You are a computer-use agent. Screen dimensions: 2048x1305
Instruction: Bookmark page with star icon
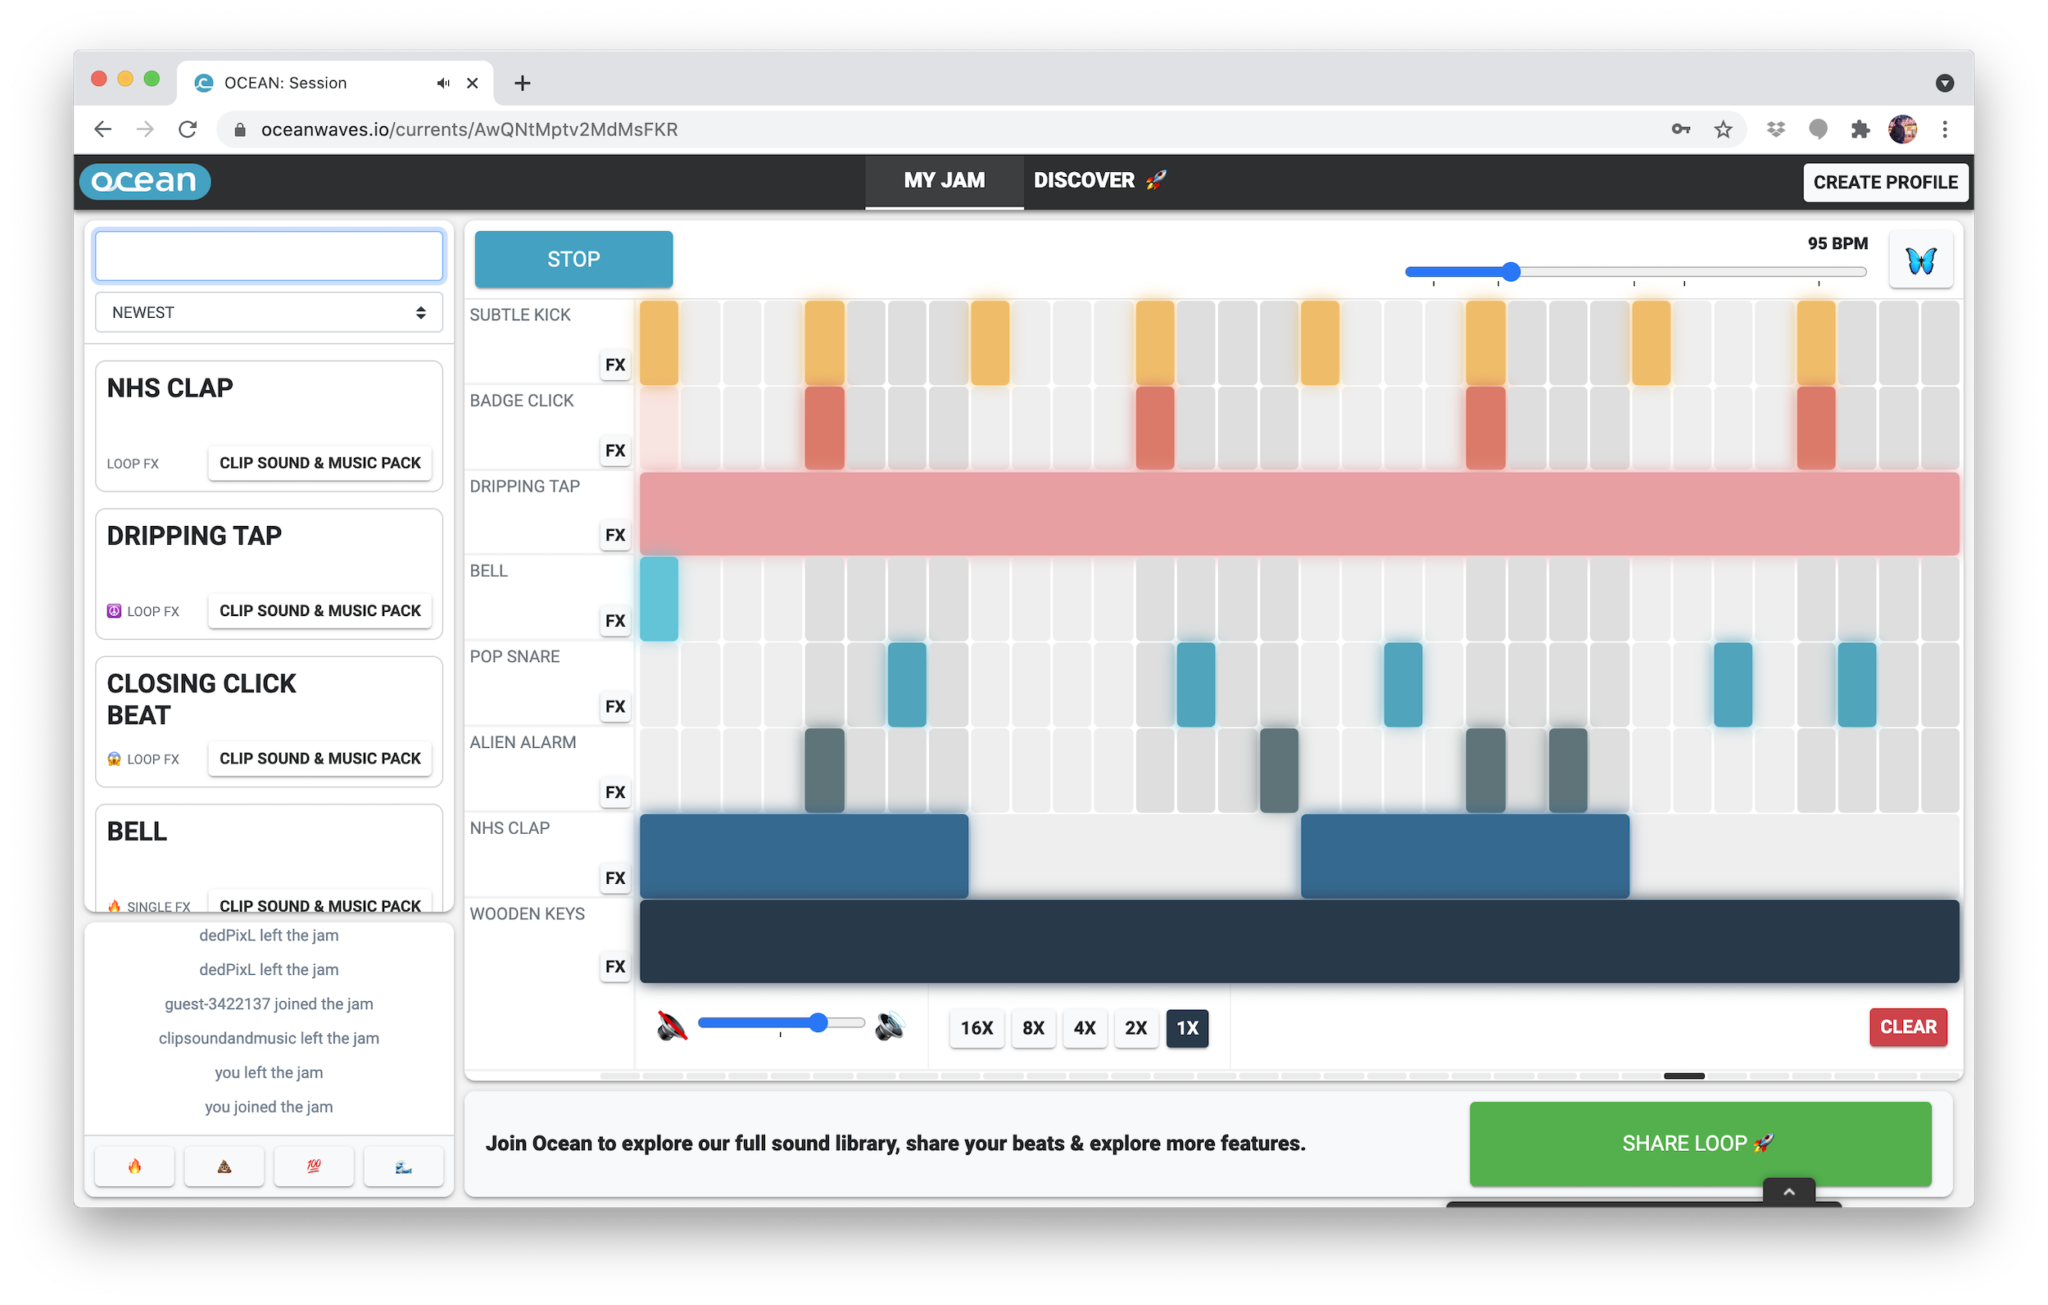coord(1723,129)
